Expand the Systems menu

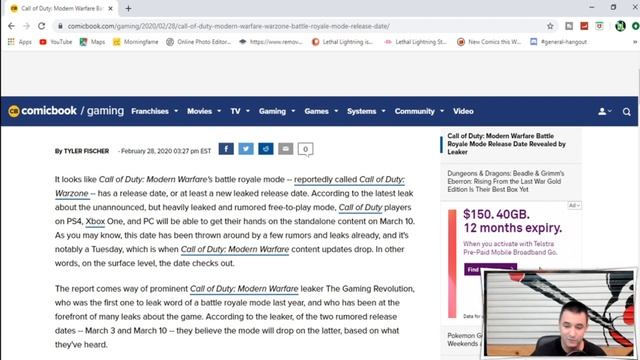click(x=366, y=111)
